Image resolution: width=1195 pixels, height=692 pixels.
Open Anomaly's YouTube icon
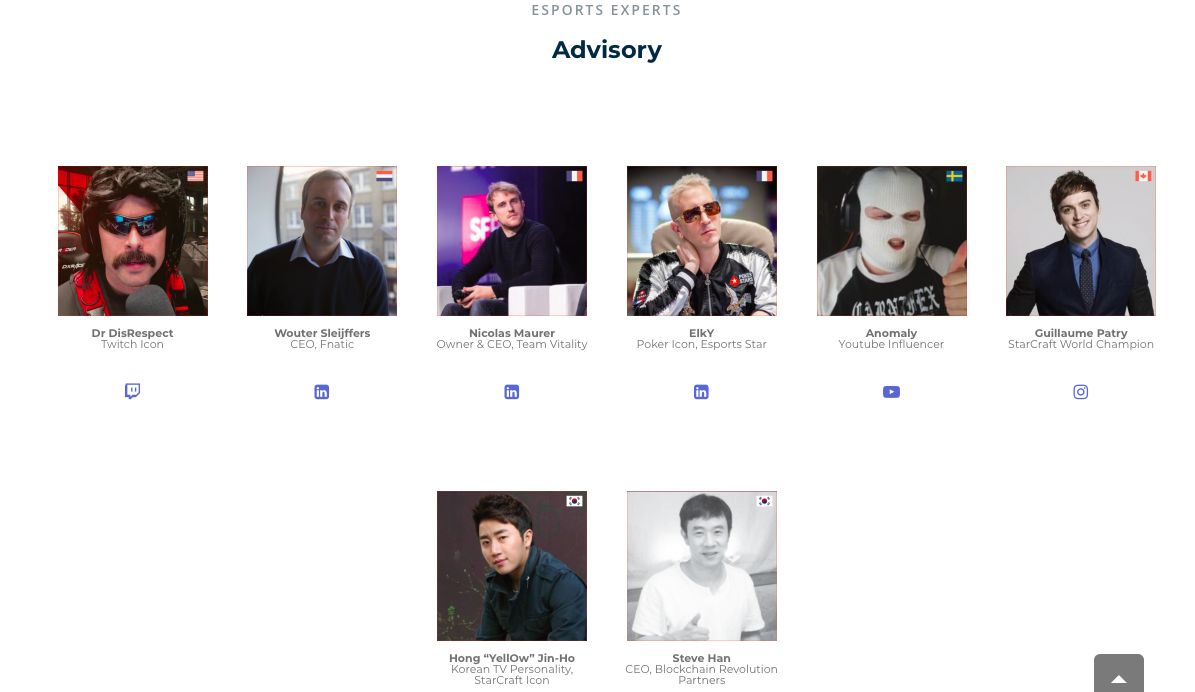coord(891,392)
